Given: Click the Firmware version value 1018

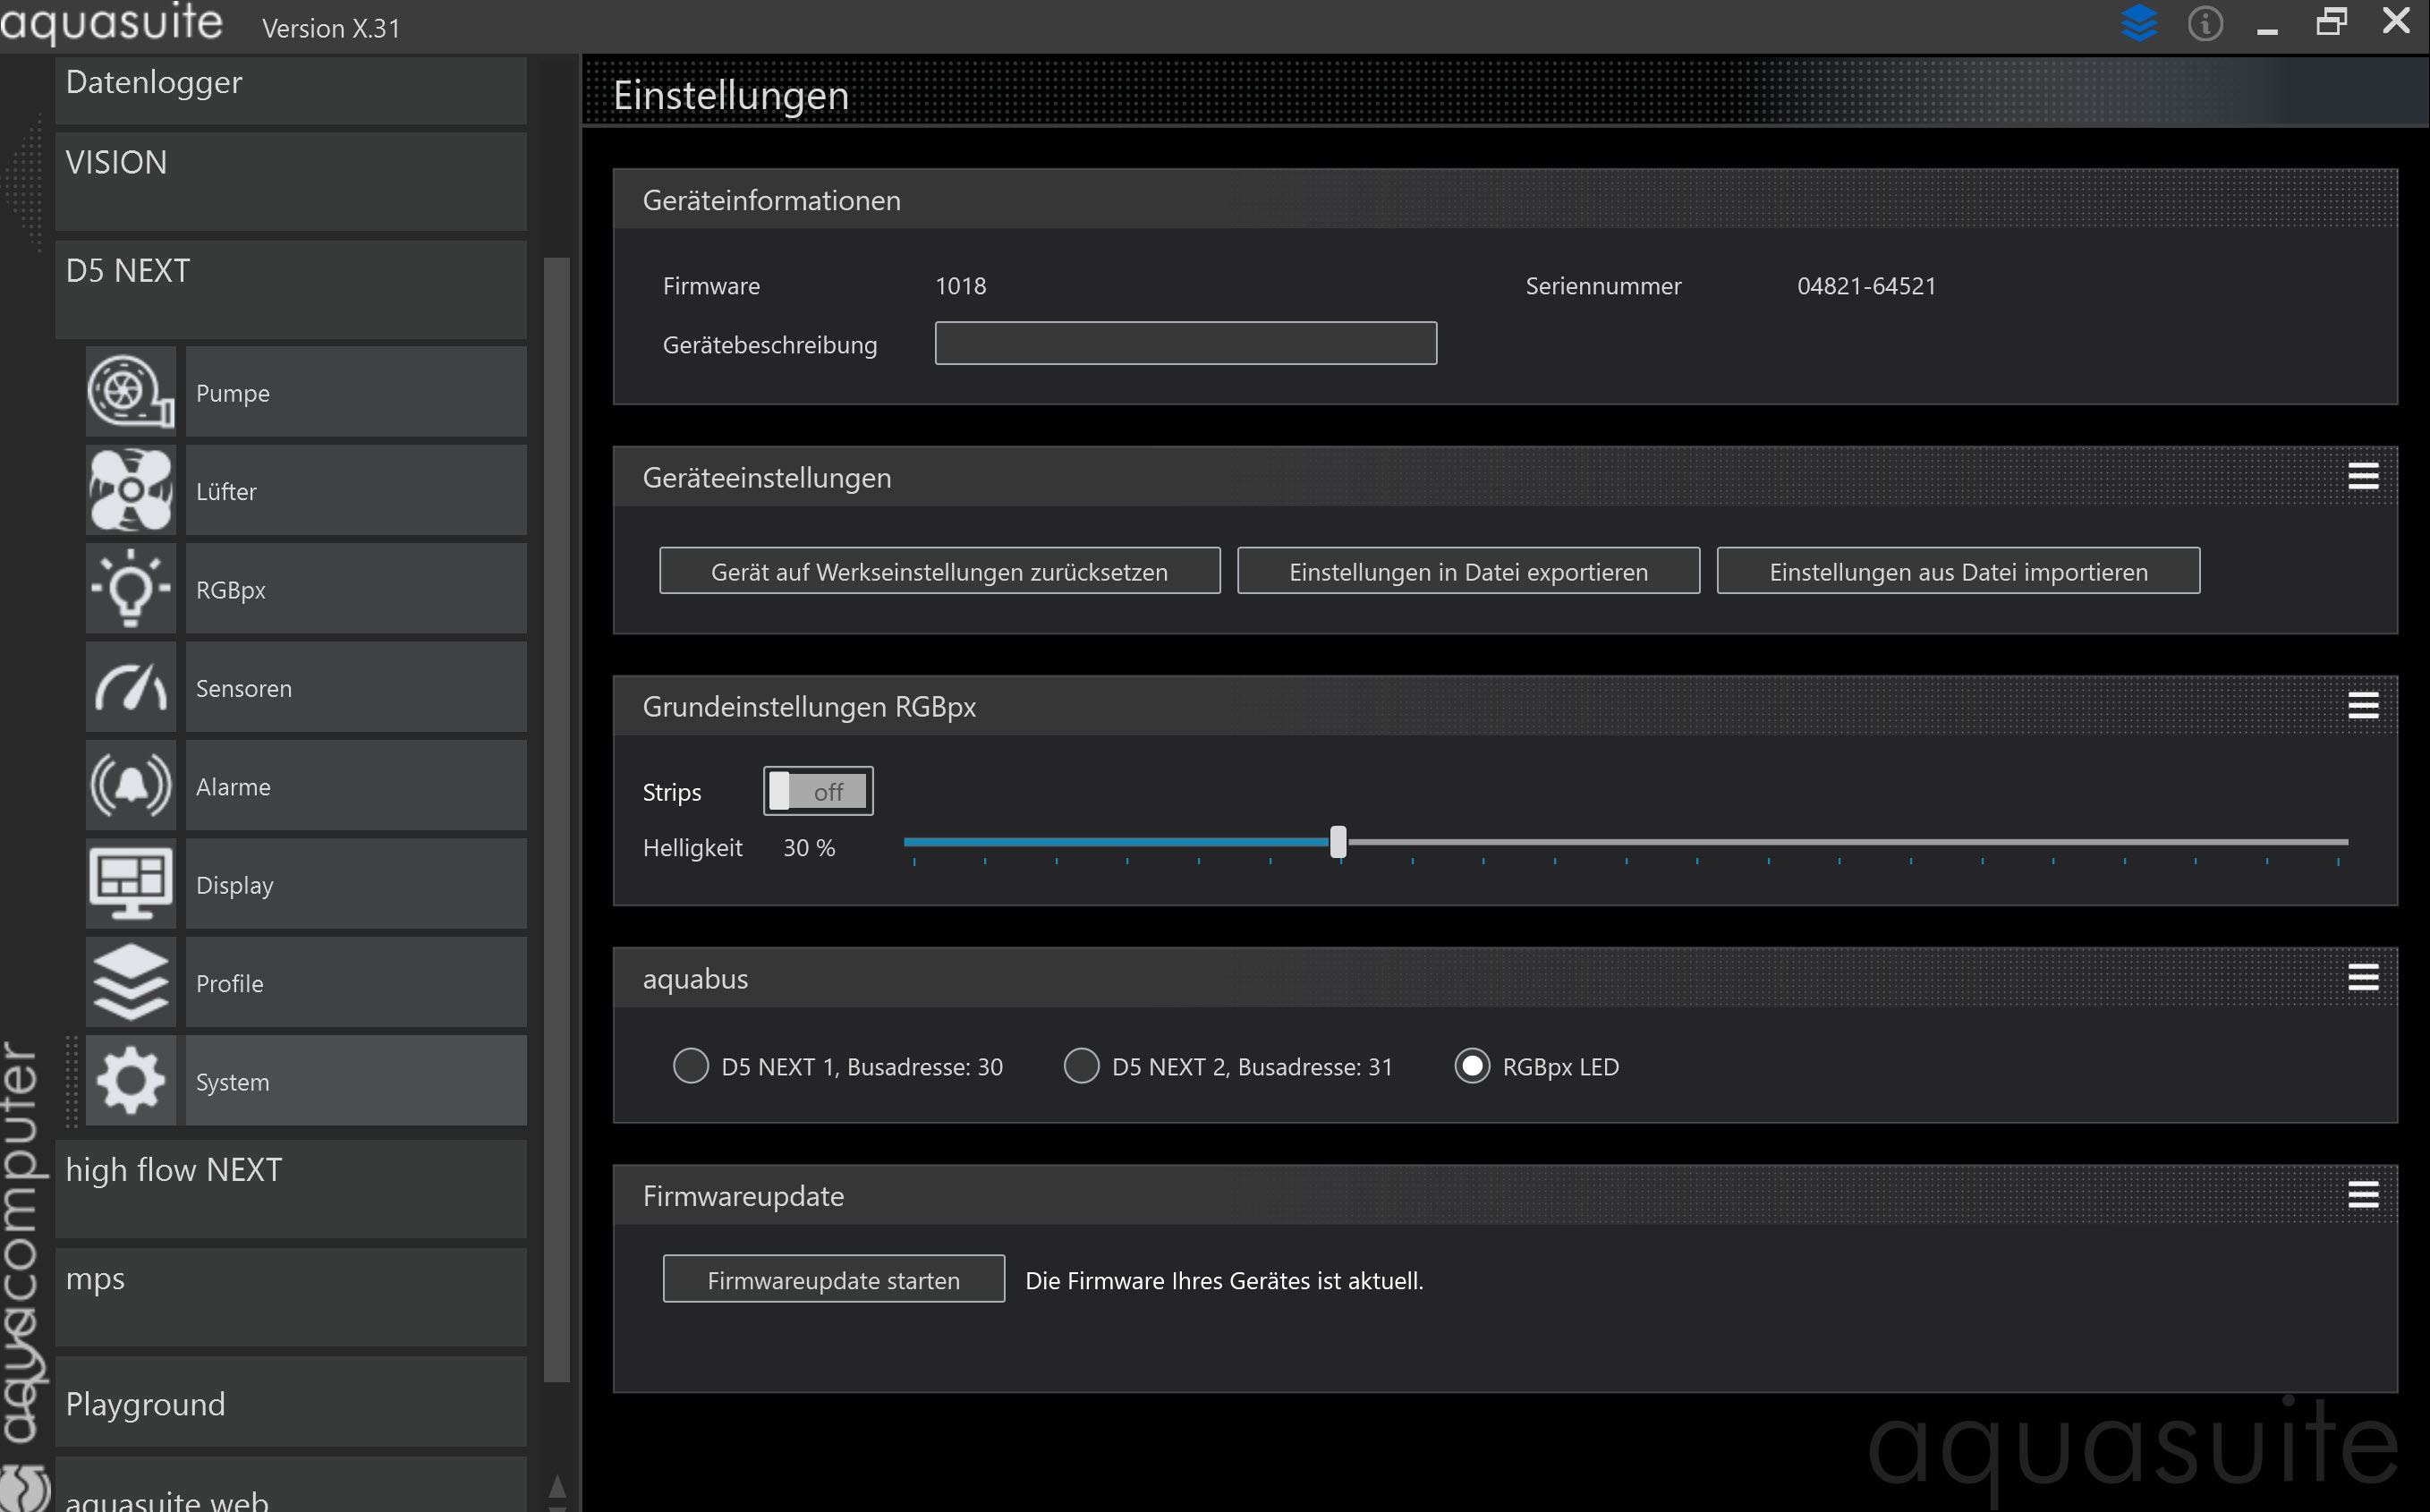Looking at the screenshot, I should [960, 286].
